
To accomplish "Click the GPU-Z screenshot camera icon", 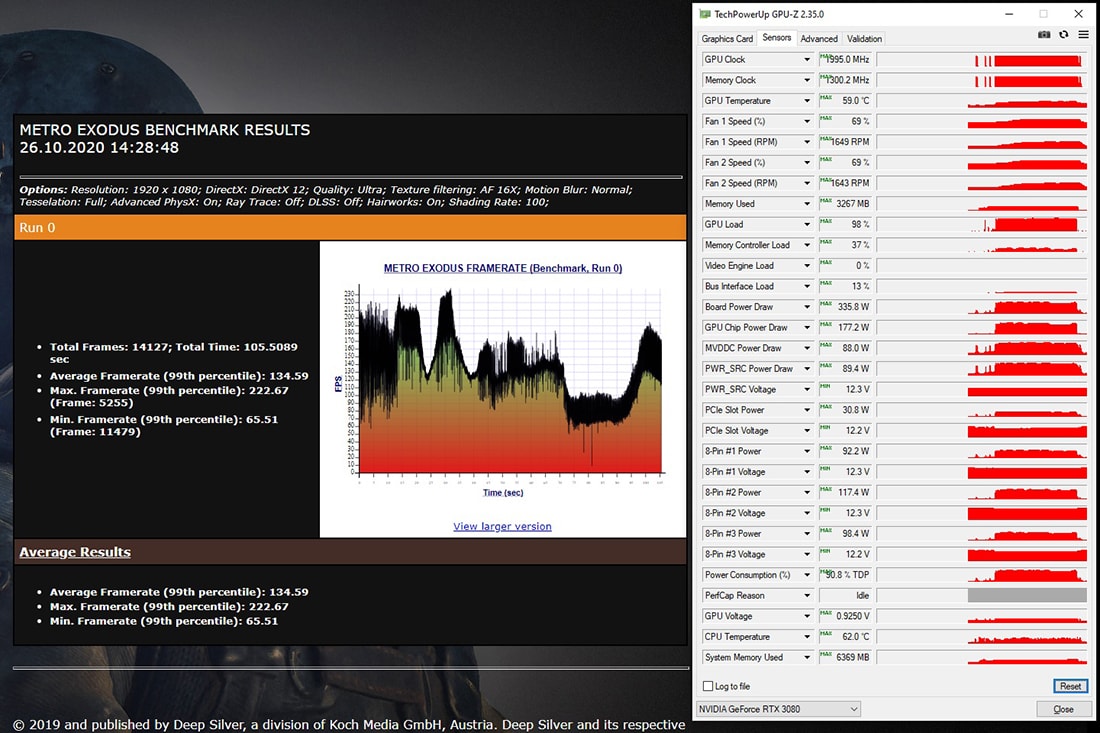I will pos(1044,34).
